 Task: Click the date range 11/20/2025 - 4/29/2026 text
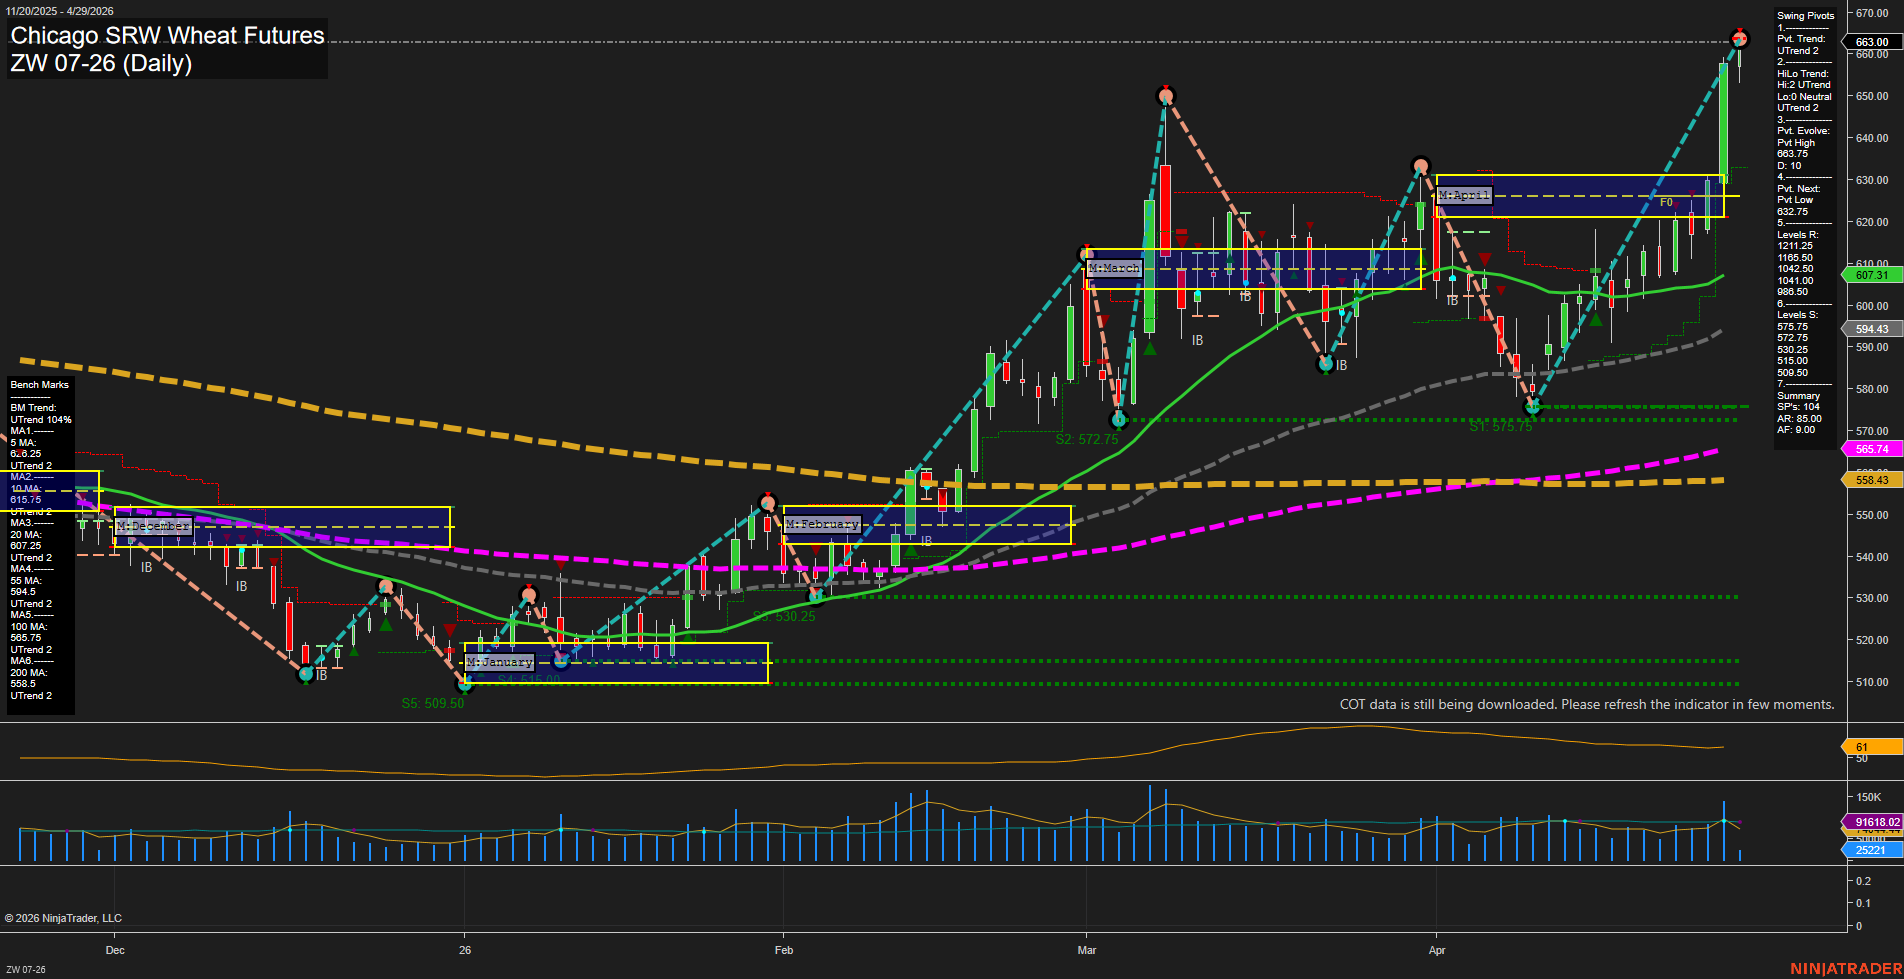pos(60,11)
